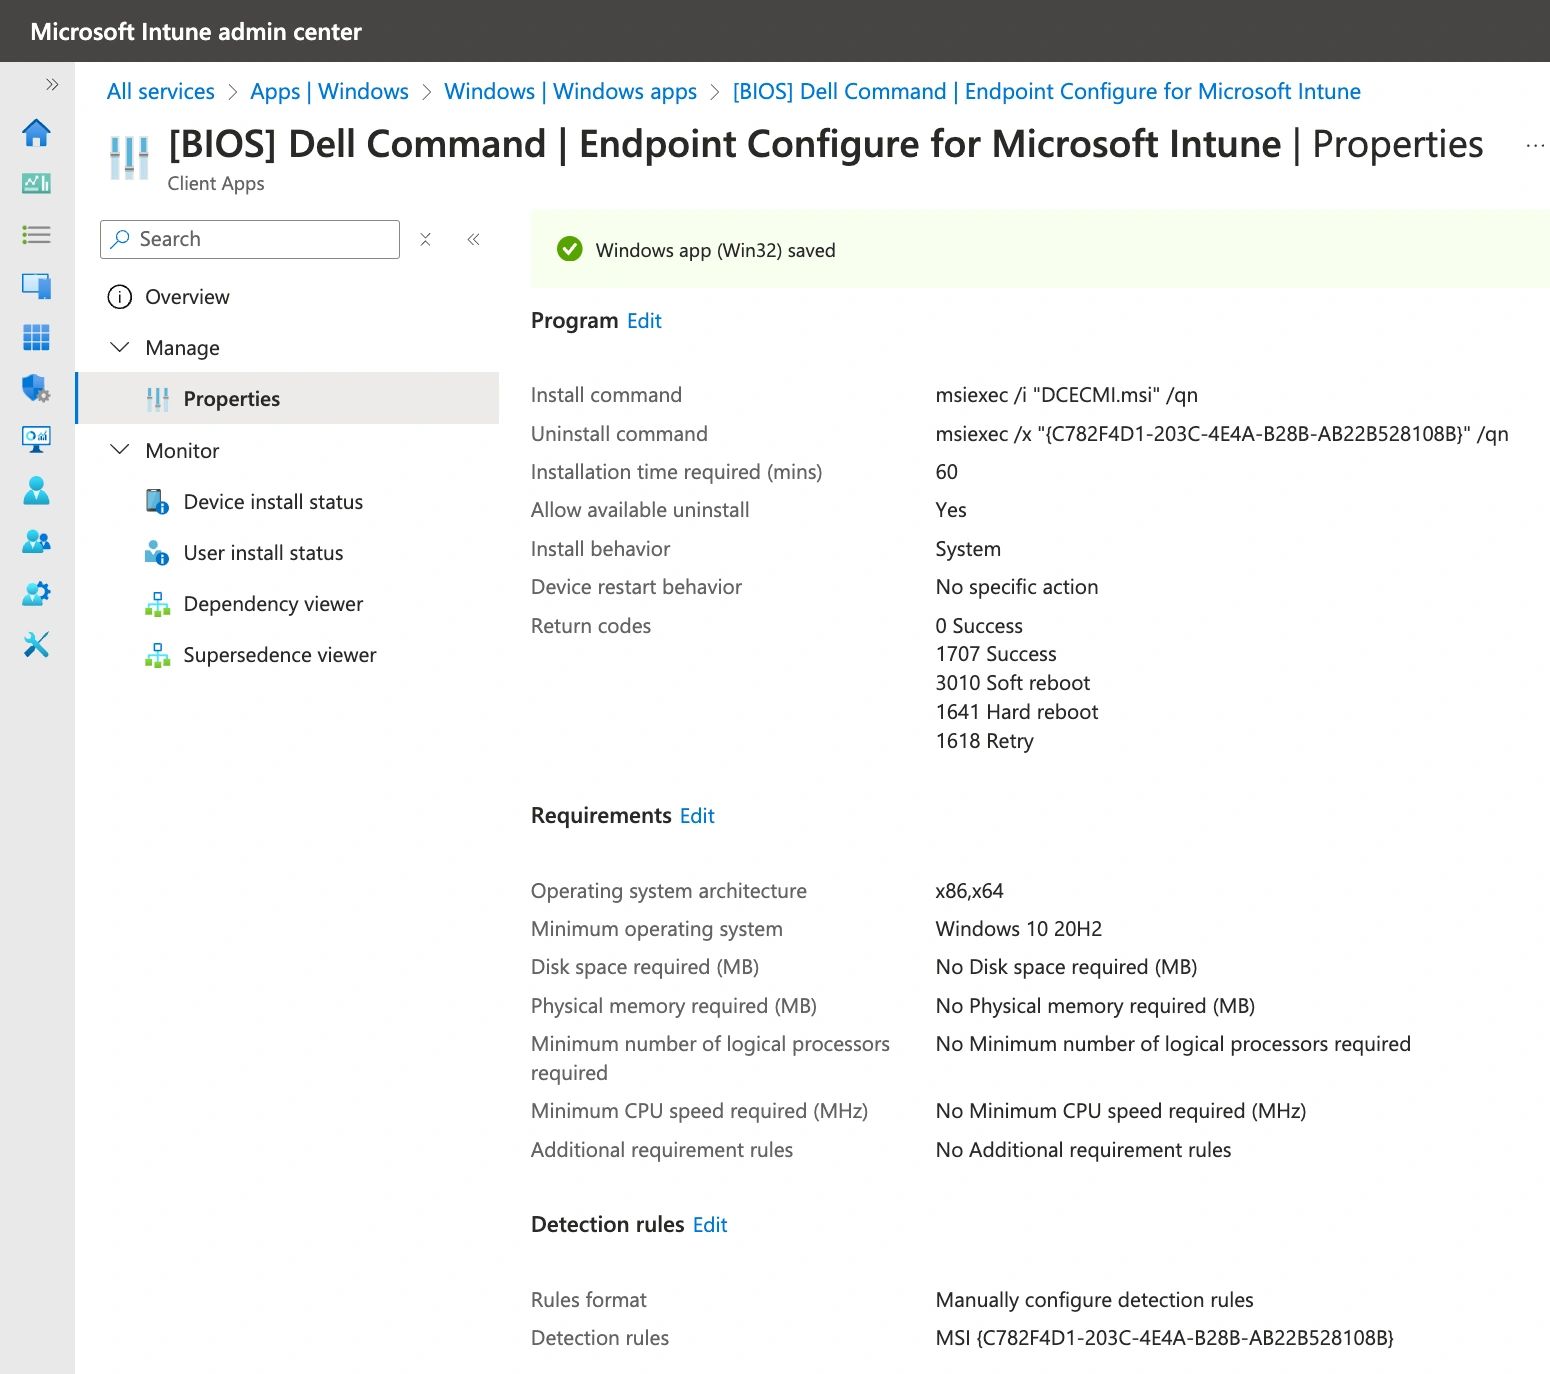Viewport: 1550px width, 1374px height.
Task: Open the Dashboard sidebar icon
Action: pyautogui.click(x=37, y=183)
